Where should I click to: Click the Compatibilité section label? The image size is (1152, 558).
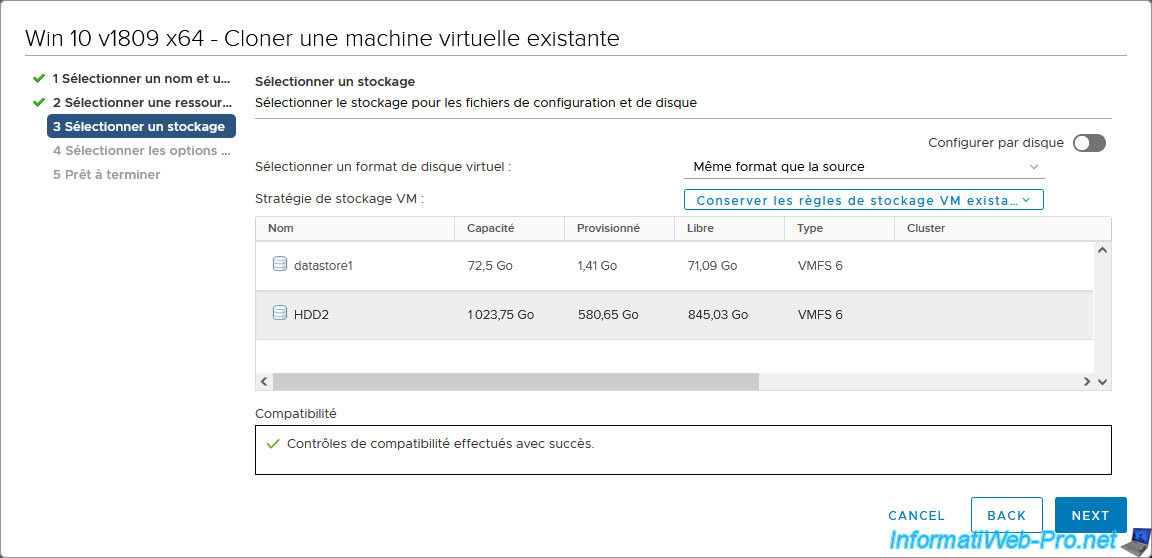[x=295, y=413]
